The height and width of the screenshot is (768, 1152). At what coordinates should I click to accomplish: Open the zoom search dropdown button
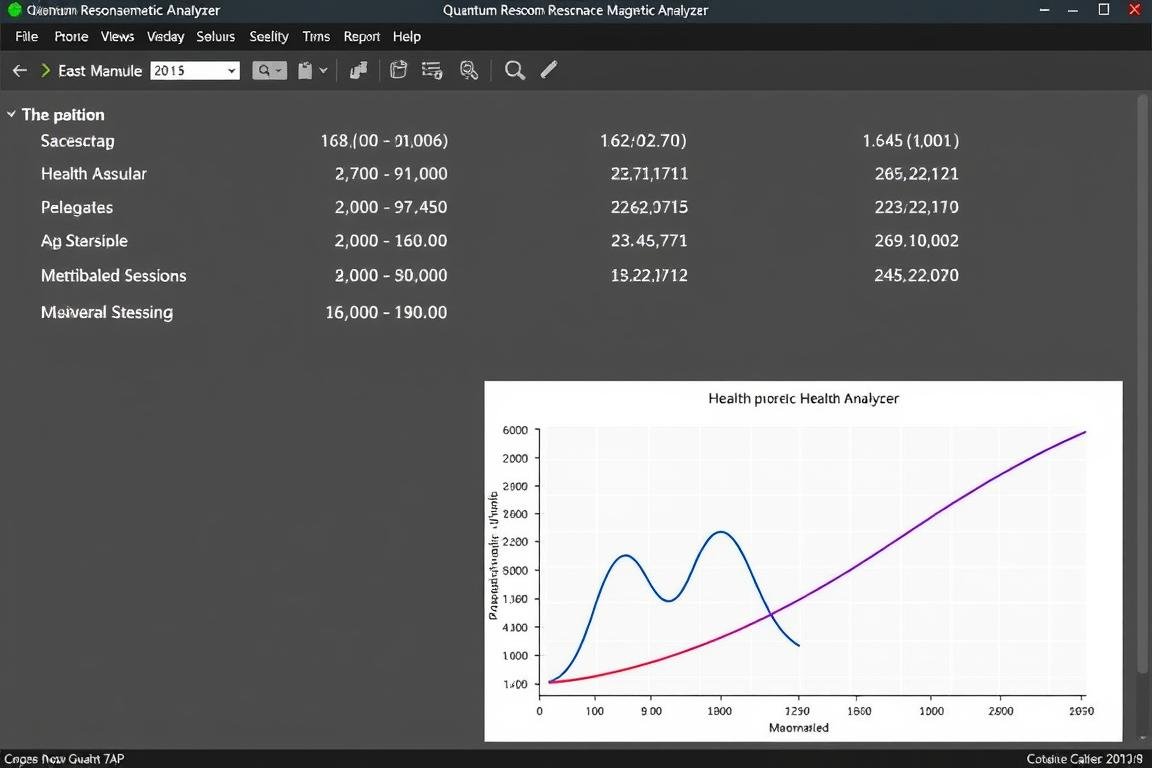(269, 70)
